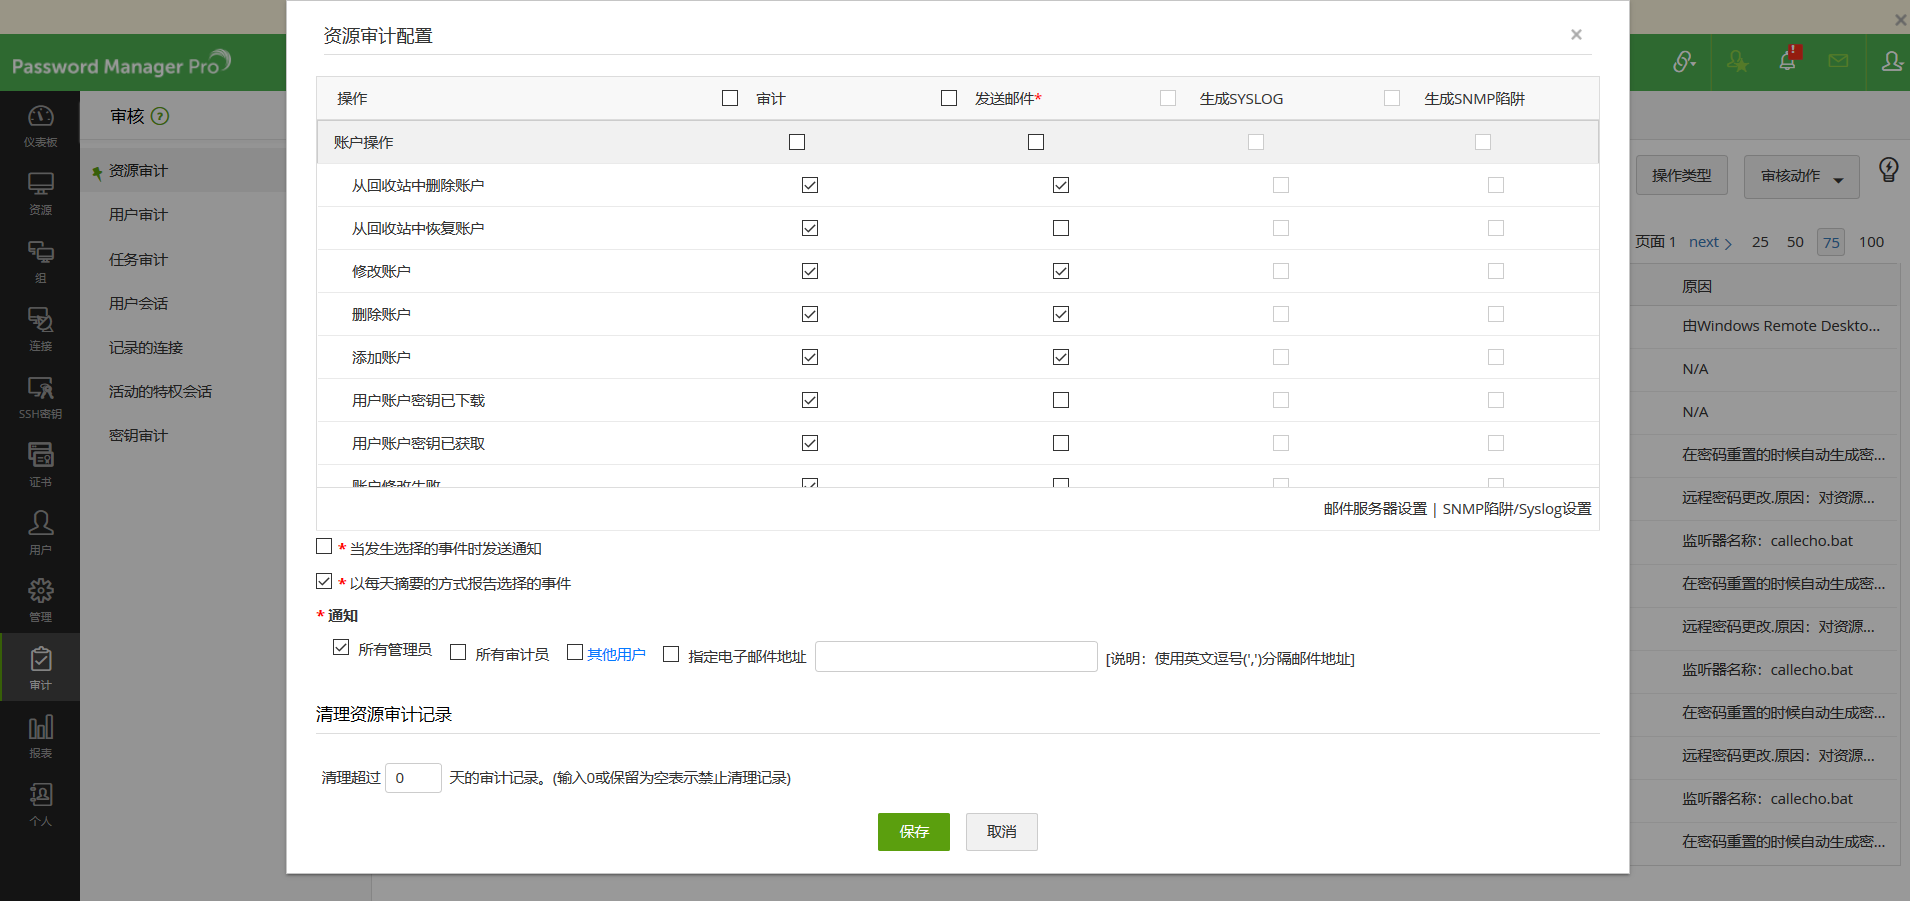Click the 由Windows Remote Deskto... reason cell
The image size is (1910, 901).
pos(1781,326)
